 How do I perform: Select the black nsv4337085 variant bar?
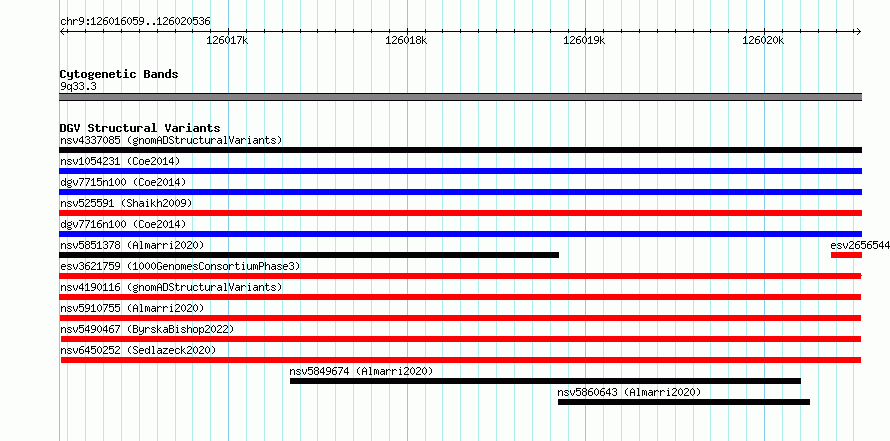(x=460, y=150)
